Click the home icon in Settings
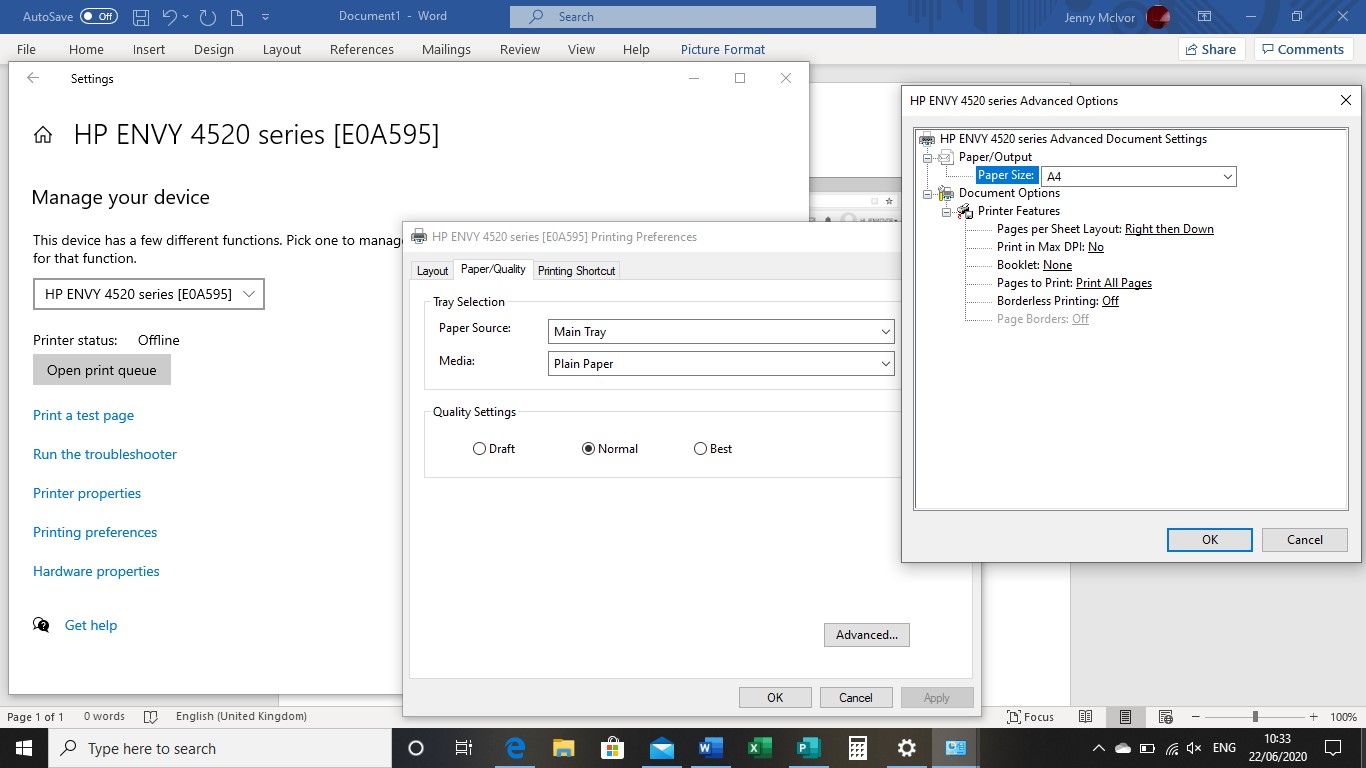This screenshot has width=1366, height=768. tap(43, 134)
